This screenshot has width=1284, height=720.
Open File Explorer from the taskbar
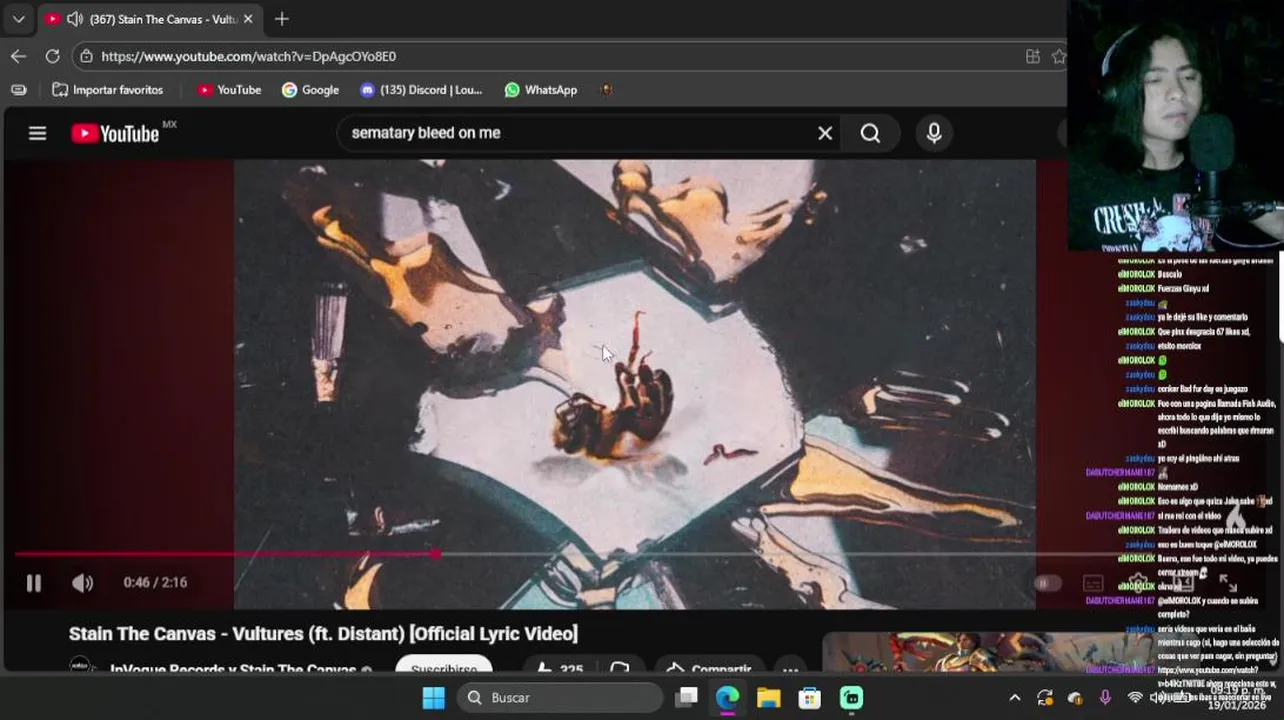769,697
